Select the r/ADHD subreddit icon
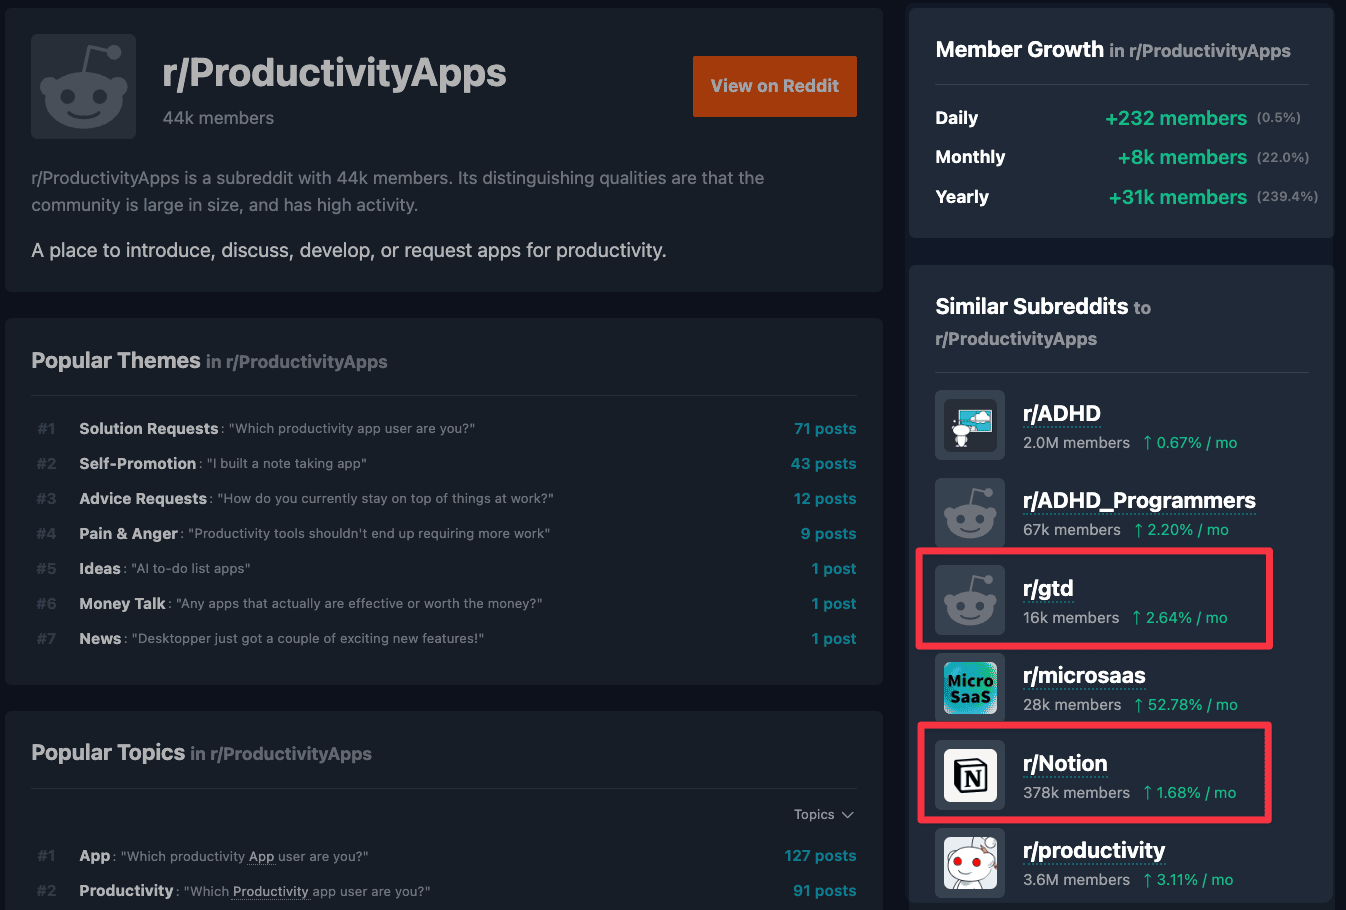Viewport: 1346px width, 910px height. (969, 425)
